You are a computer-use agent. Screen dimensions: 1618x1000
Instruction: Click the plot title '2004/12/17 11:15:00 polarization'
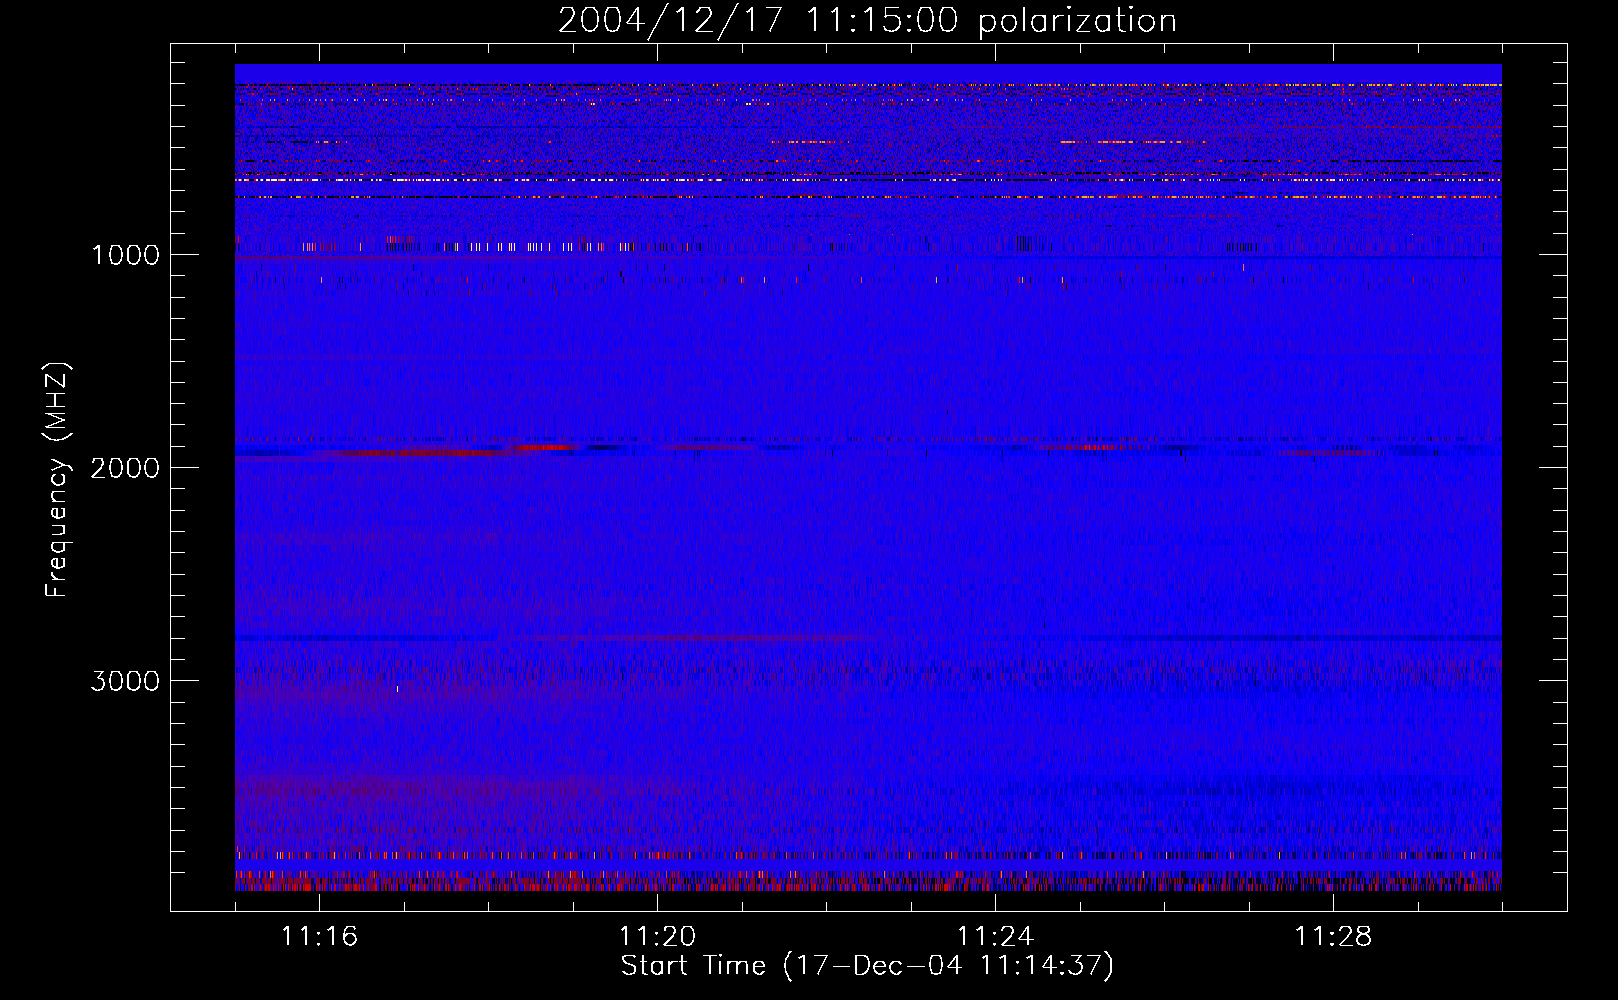(867, 21)
